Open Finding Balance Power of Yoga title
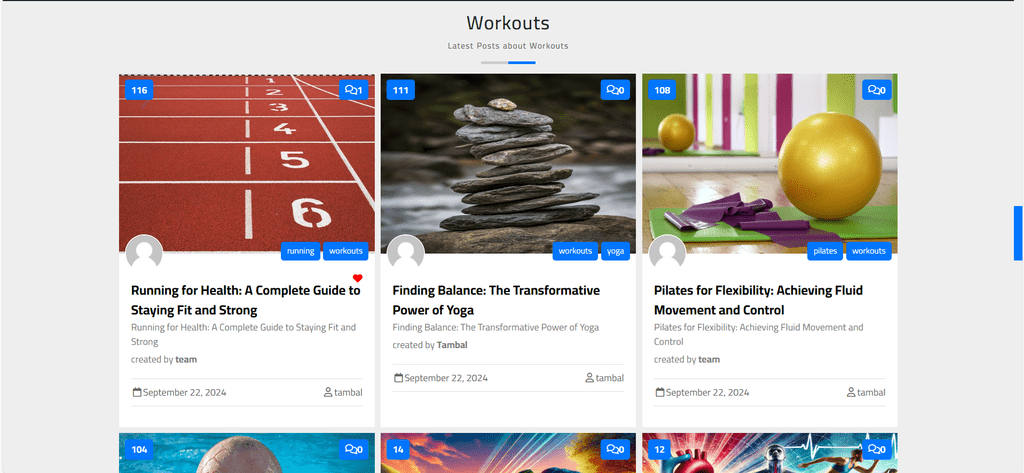 point(496,300)
